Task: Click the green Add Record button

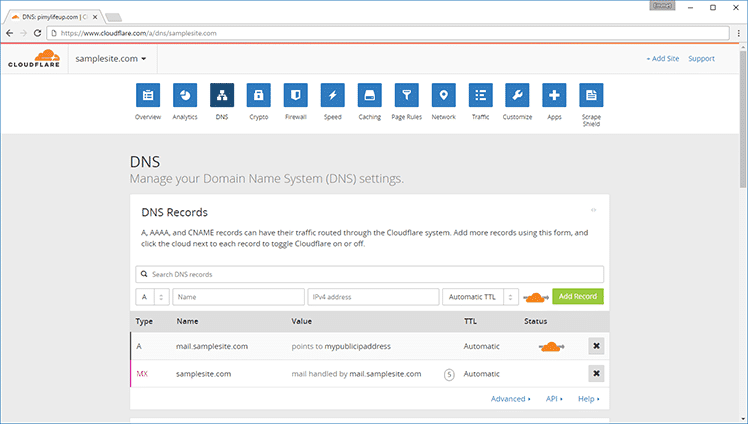Action: (577, 297)
